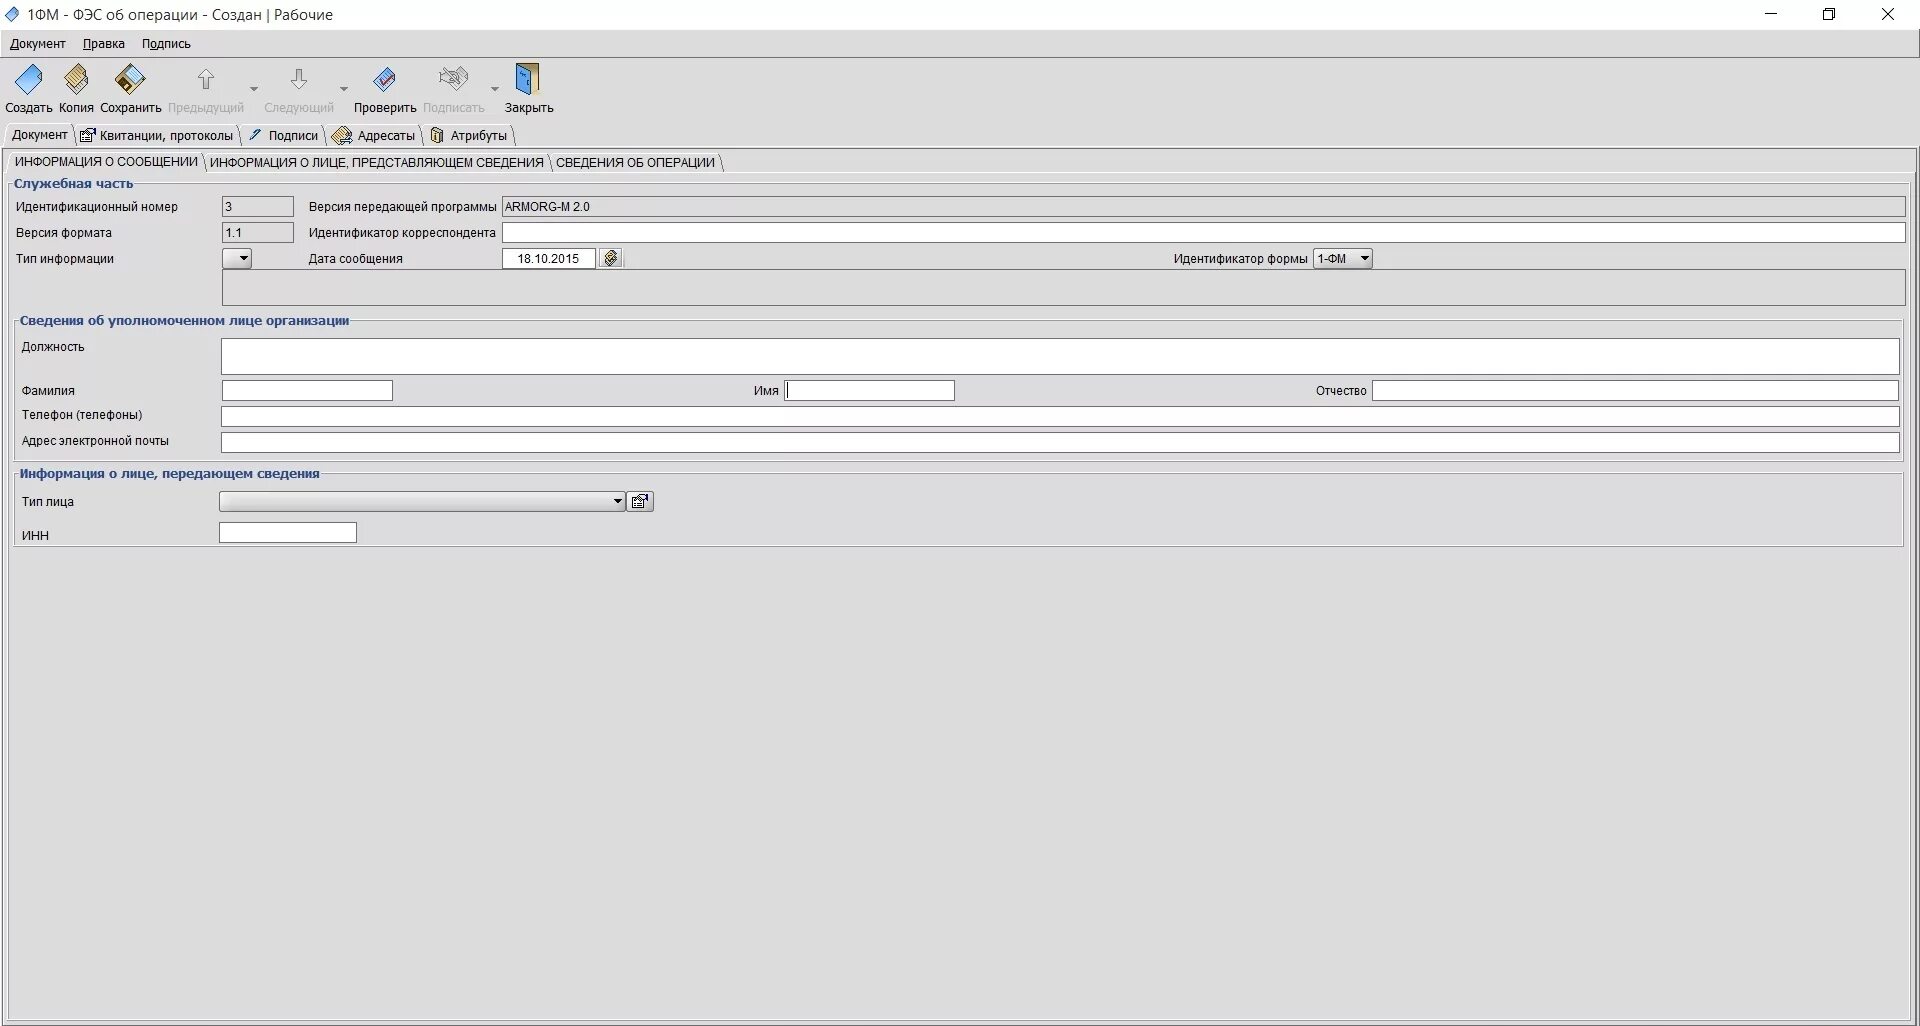The image size is (1920, 1026).
Task: Click the Версия передающей программы field
Action: [1203, 207]
